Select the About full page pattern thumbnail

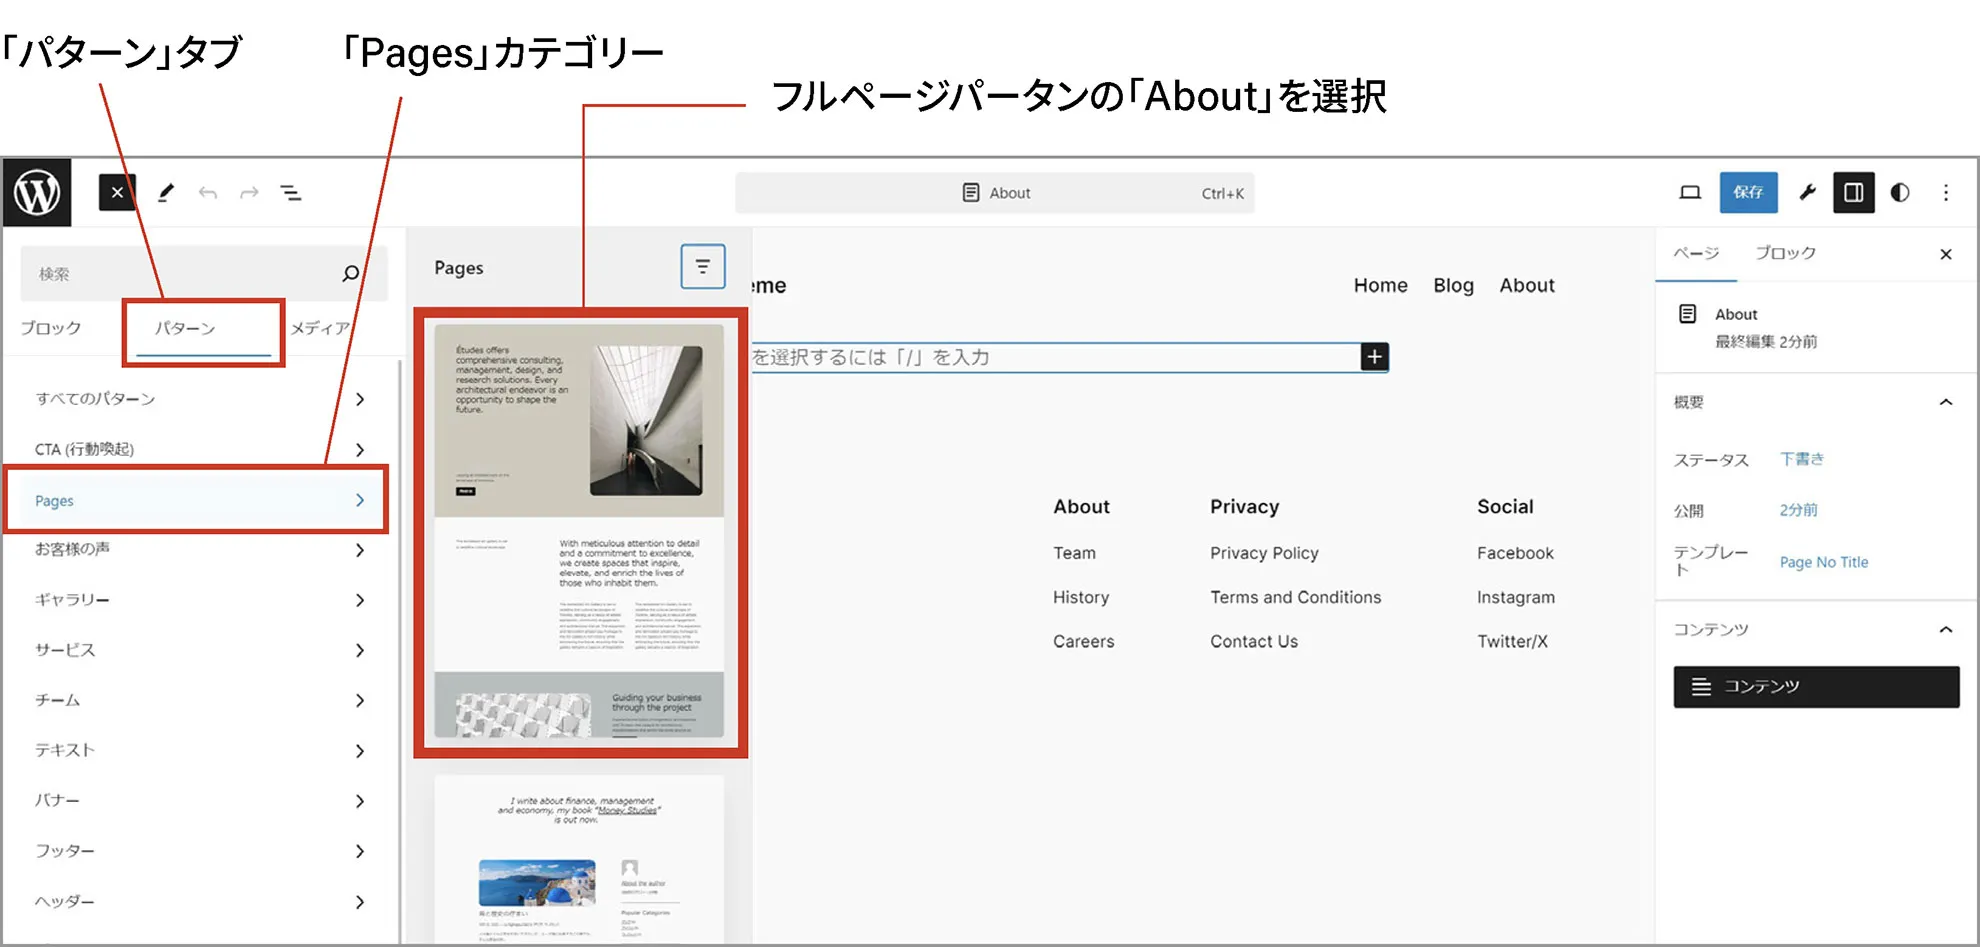pos(579,531)
